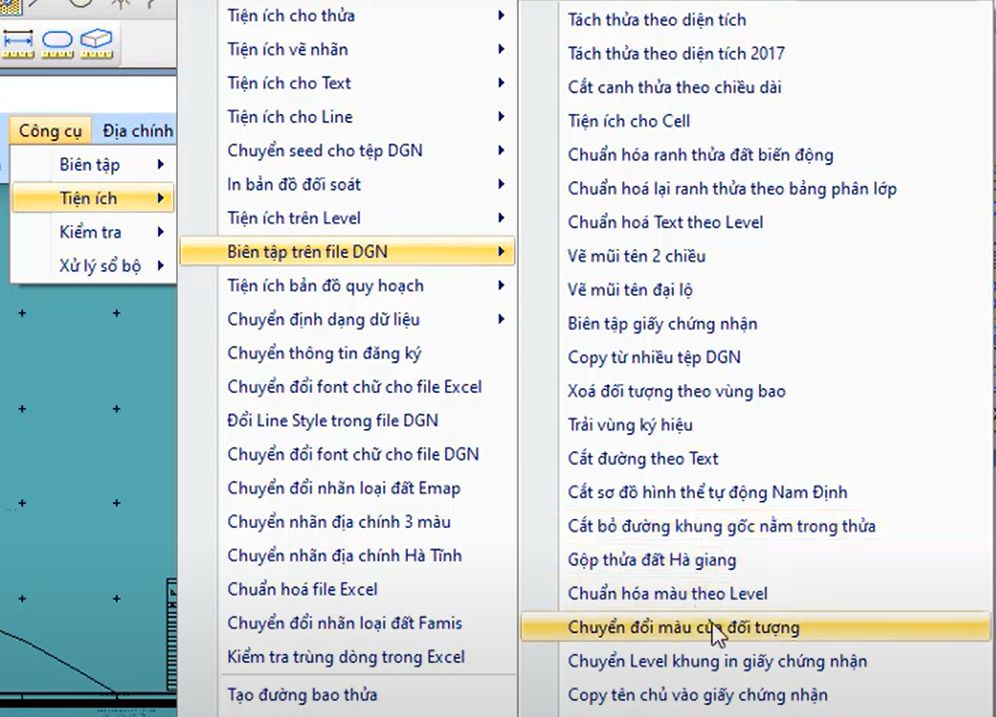Screen dimensions: 996x717
Task: Choose "Chuẩn hóa màu theo Level"
Action: tap(667, 593)
